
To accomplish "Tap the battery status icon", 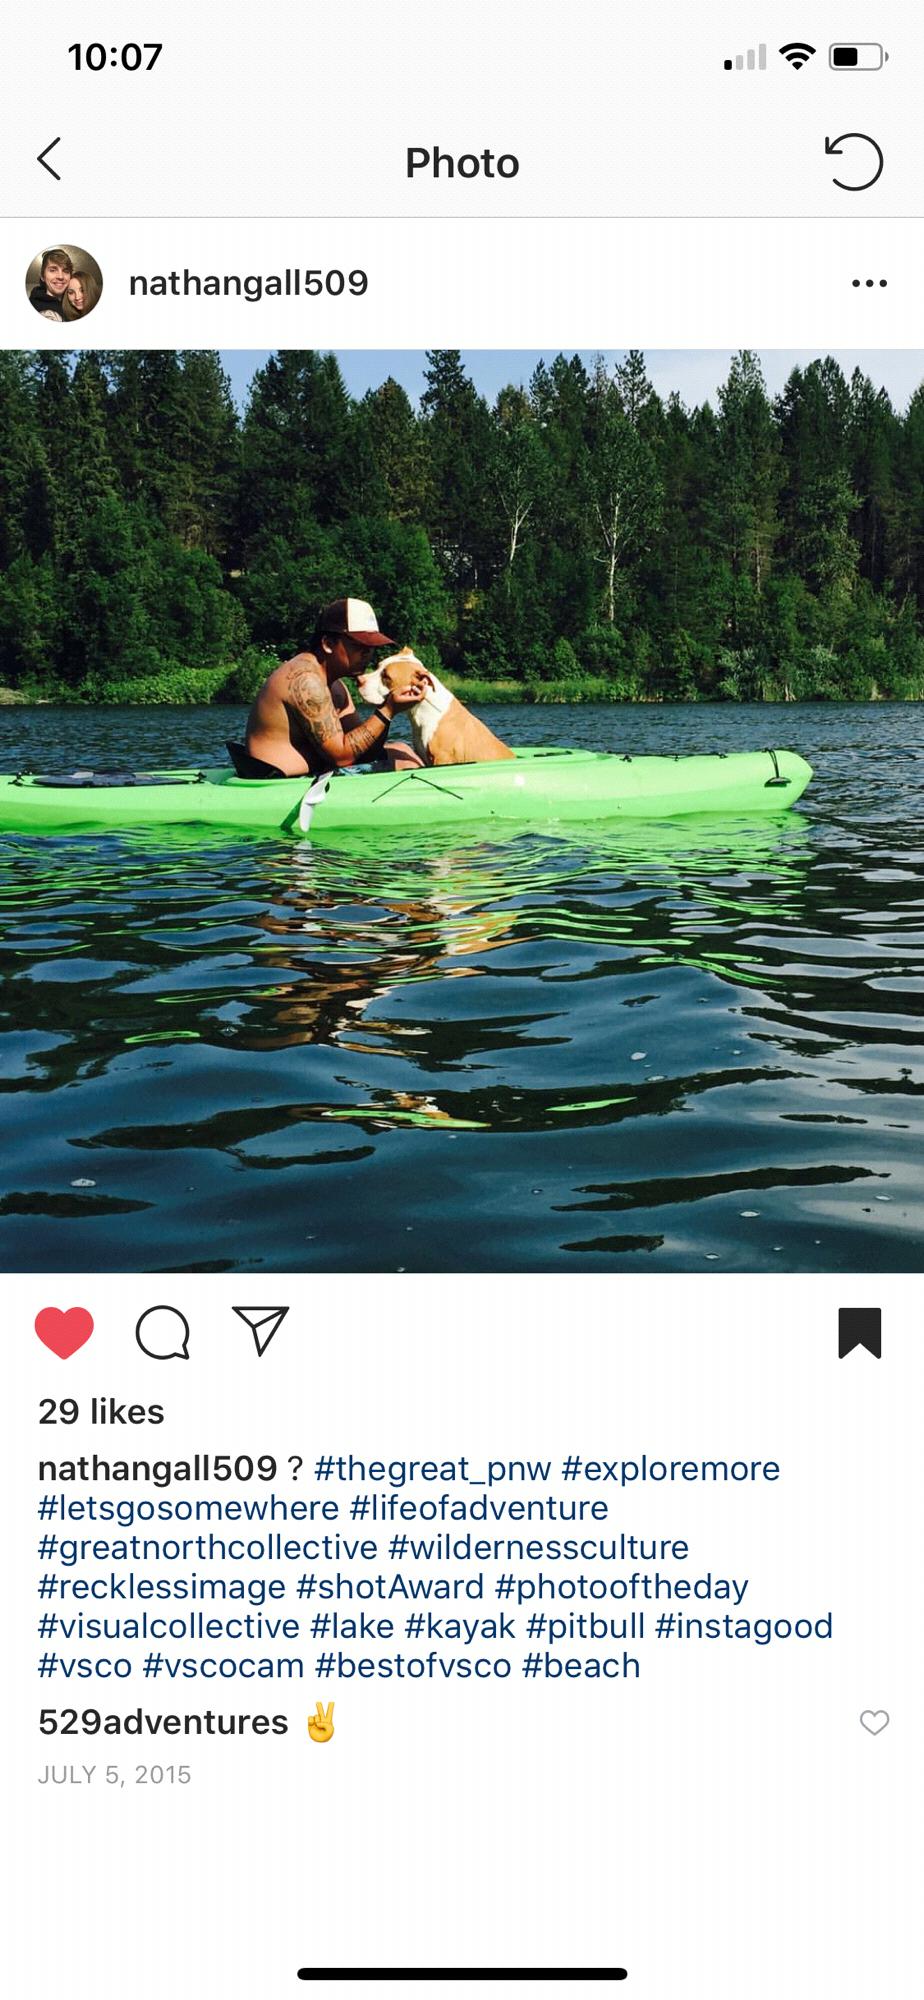I will click(x=858, y=57).
